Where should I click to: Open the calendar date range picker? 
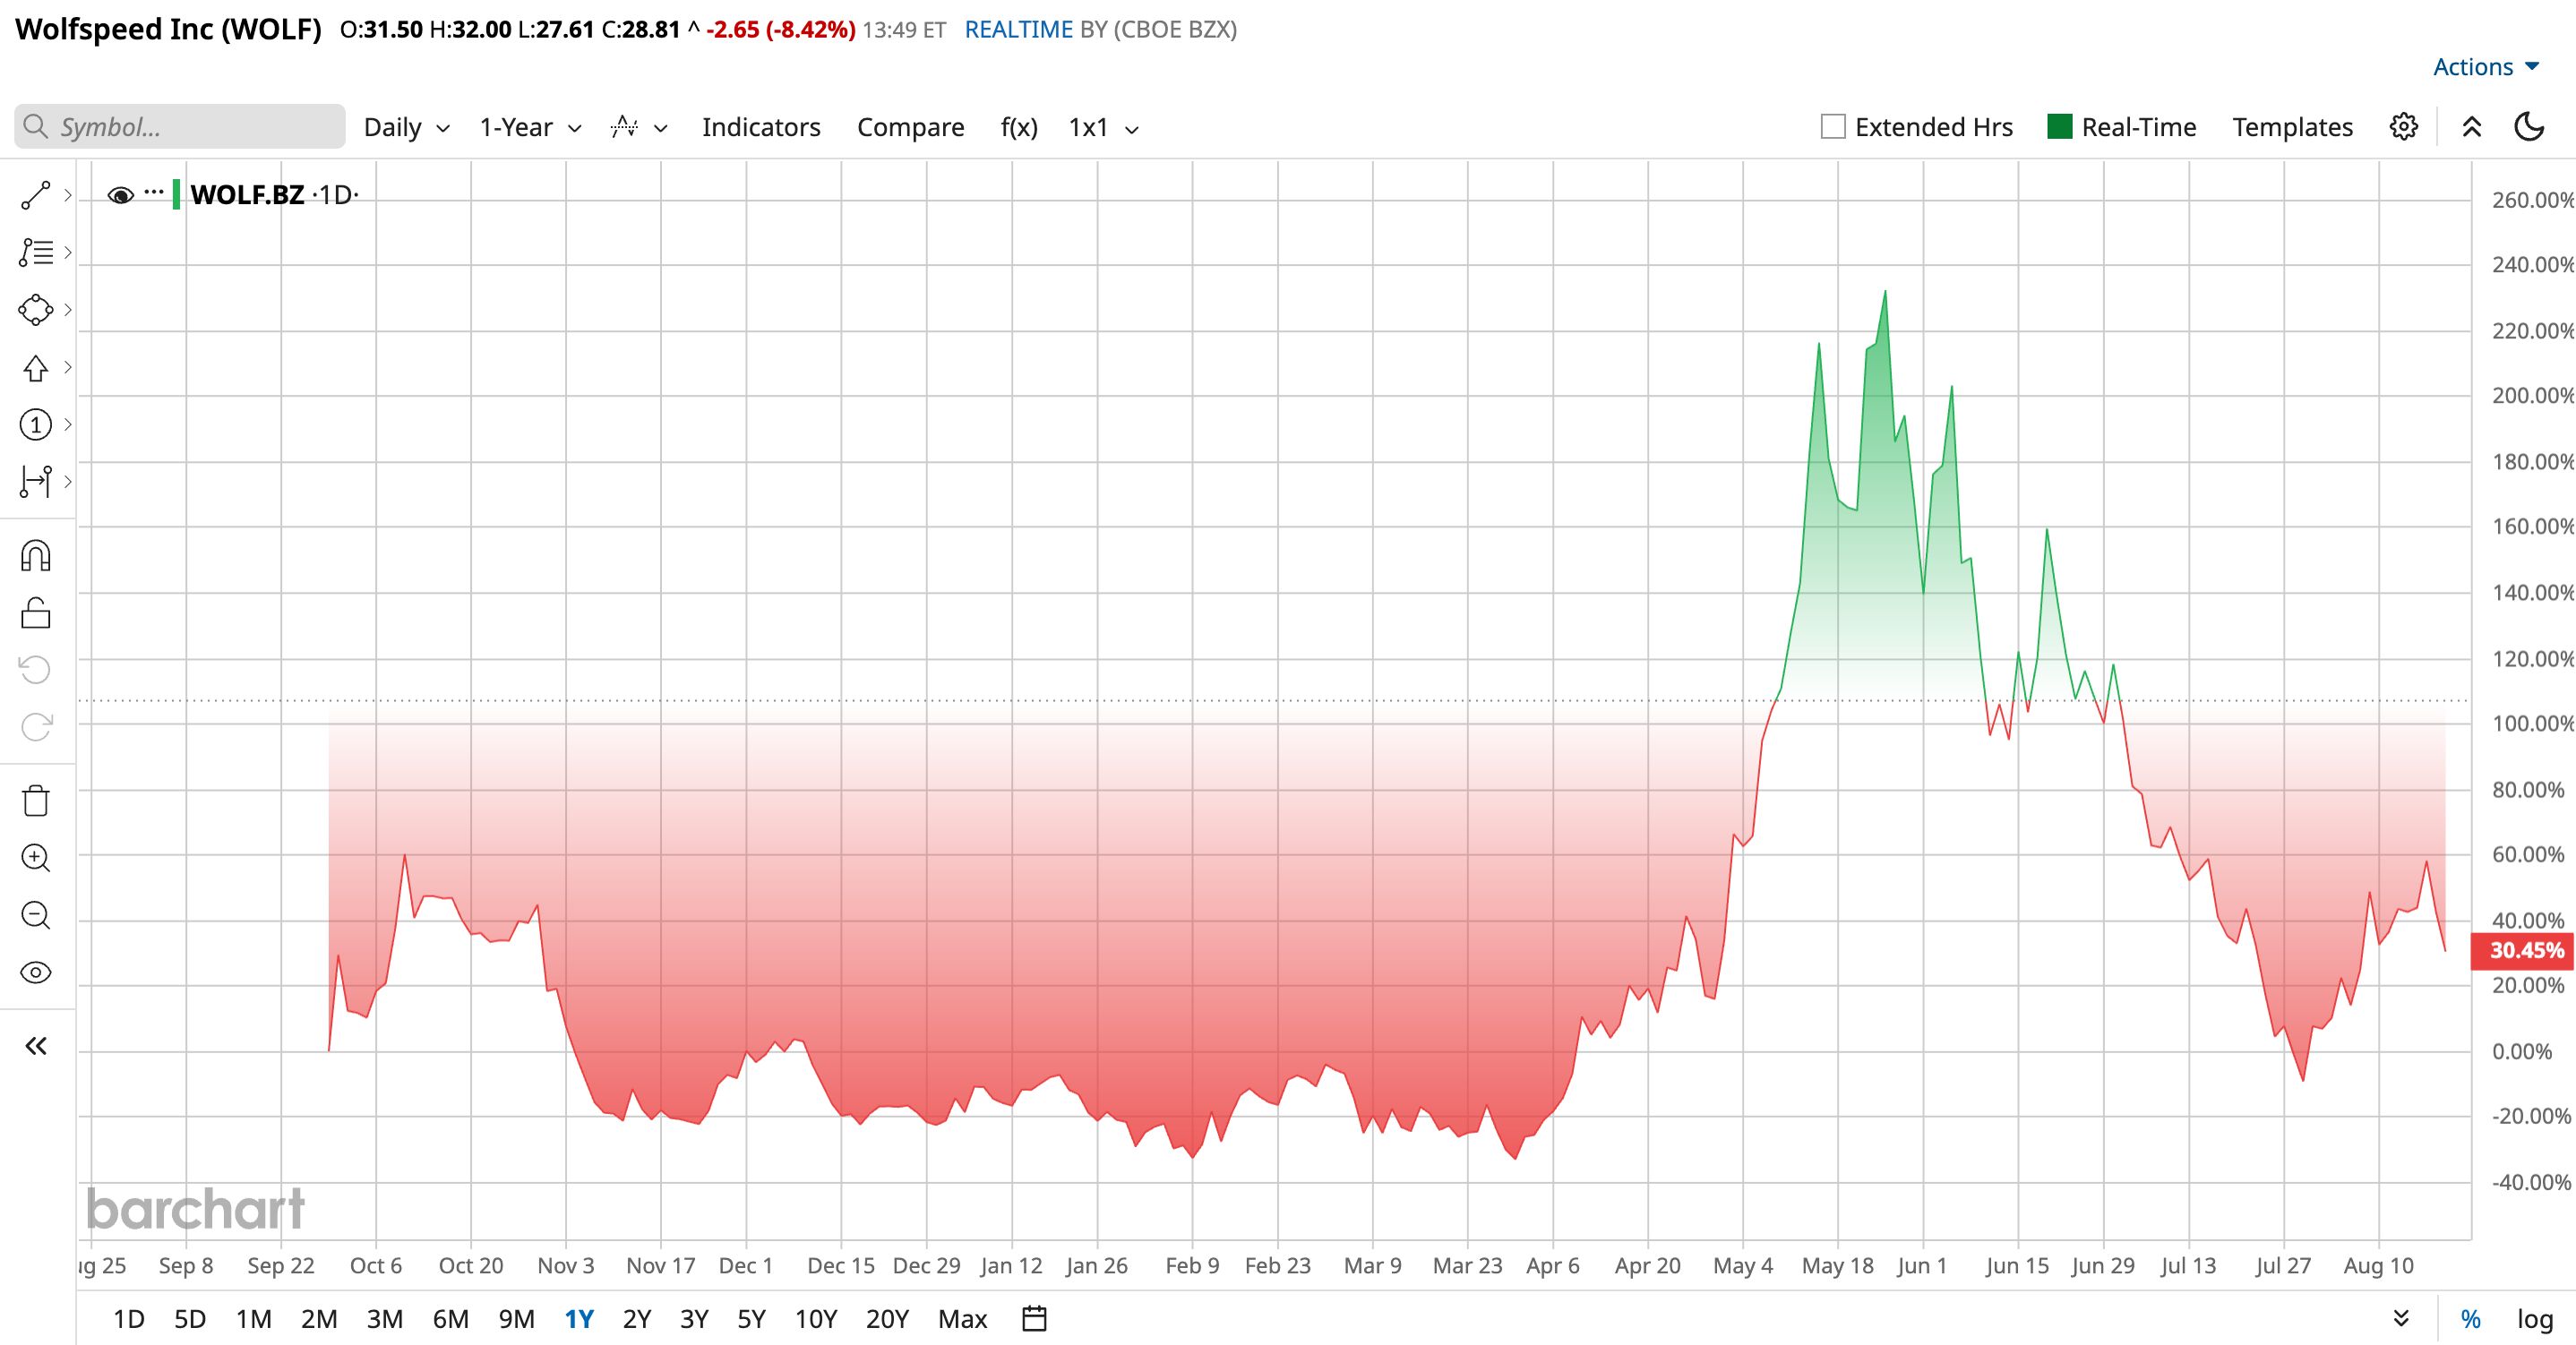(1034, 1319)
